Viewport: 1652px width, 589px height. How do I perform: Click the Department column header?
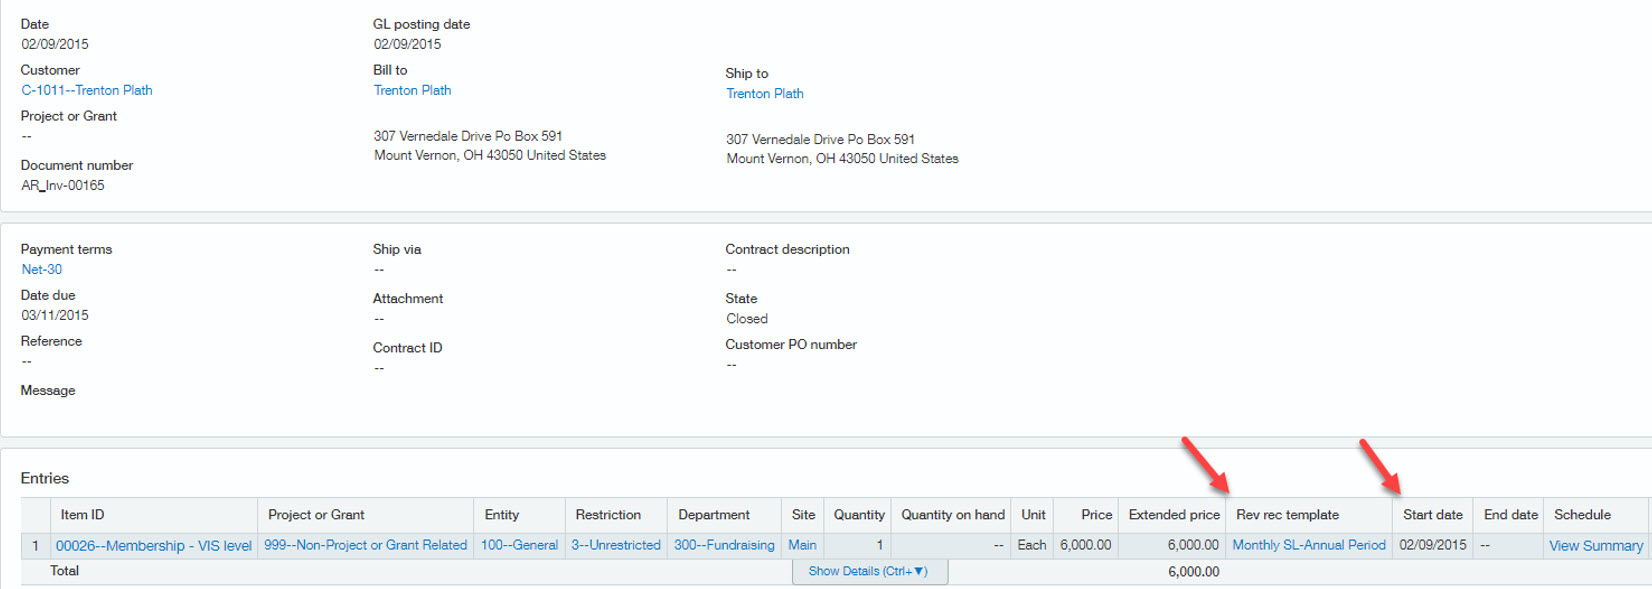[x=713, y=514]
